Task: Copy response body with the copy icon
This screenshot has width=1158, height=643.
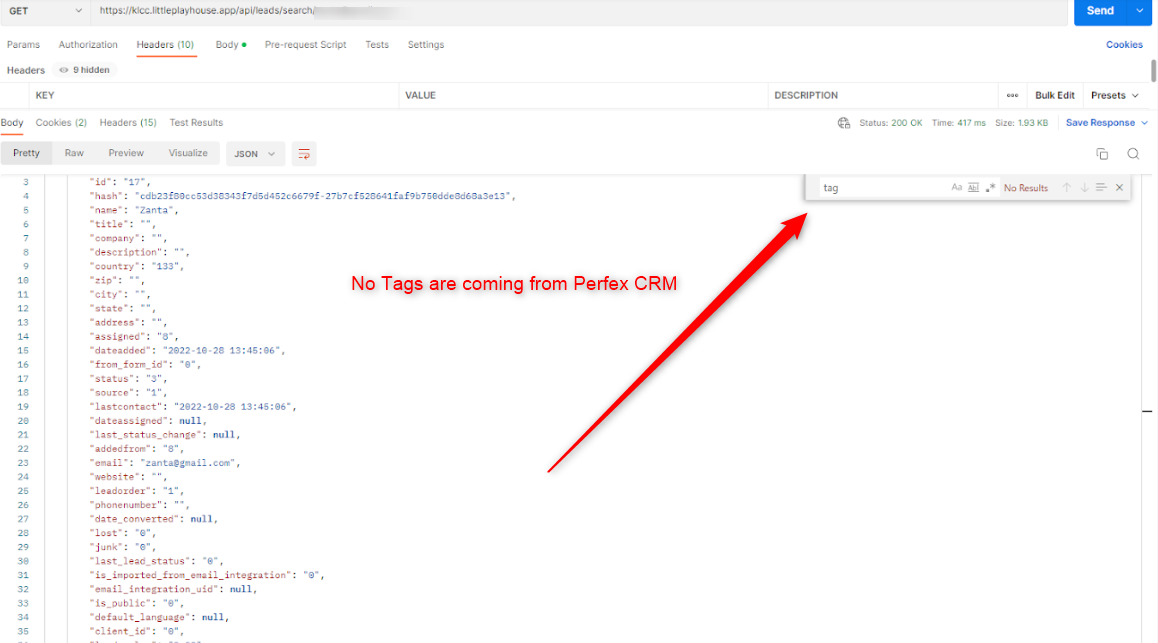Action: coord(1102,154)
